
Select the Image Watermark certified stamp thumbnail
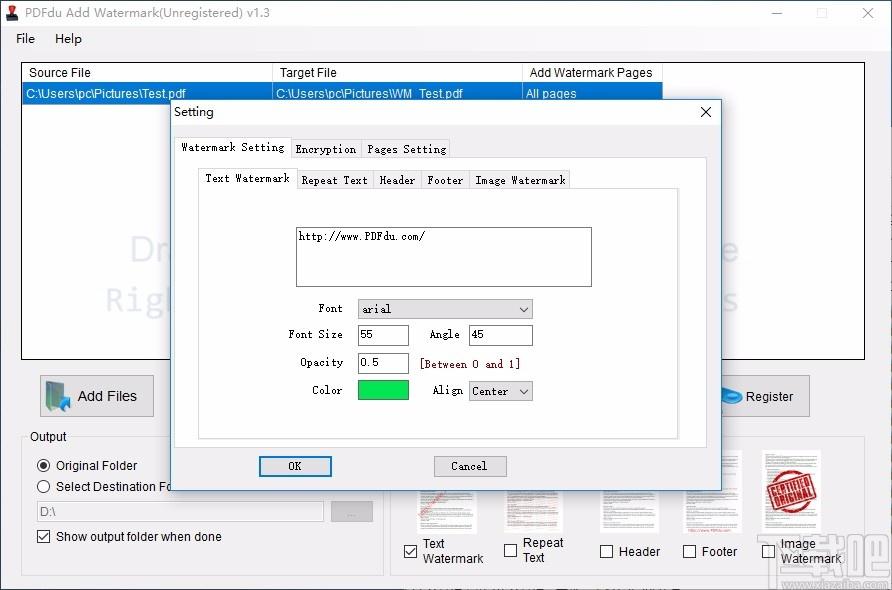[791, 490]
